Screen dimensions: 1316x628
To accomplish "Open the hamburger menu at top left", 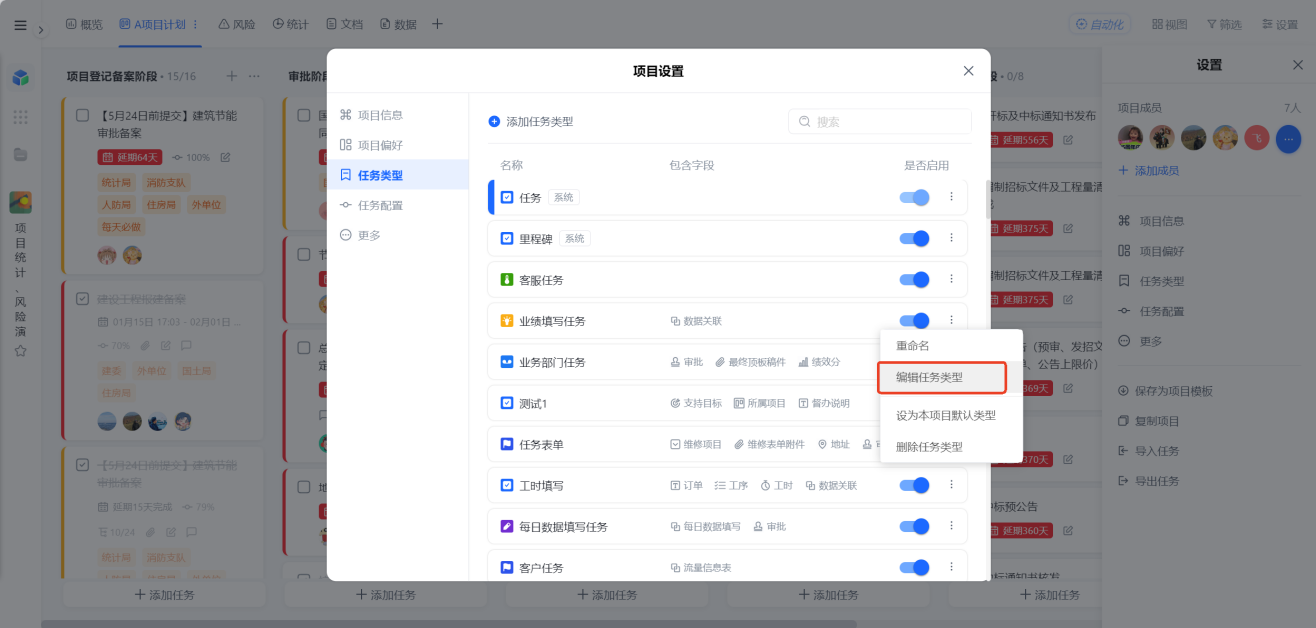I will coord(20,25).
